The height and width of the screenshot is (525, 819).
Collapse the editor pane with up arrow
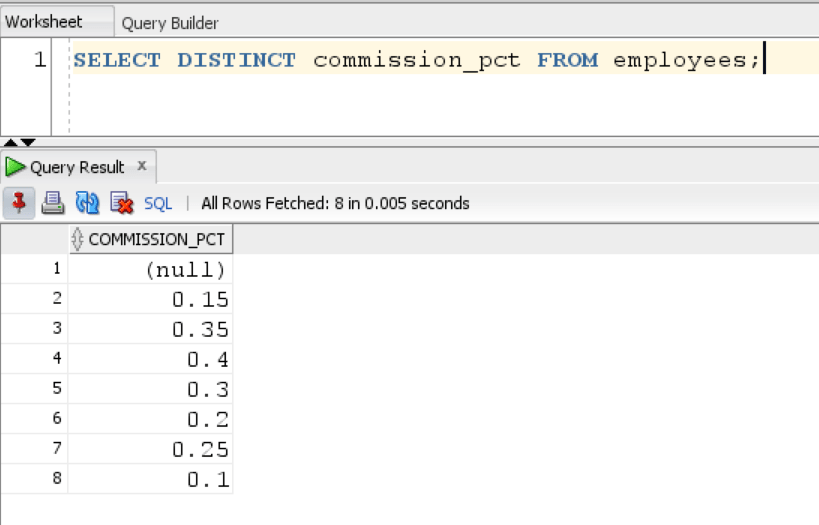tap(10, 143)
